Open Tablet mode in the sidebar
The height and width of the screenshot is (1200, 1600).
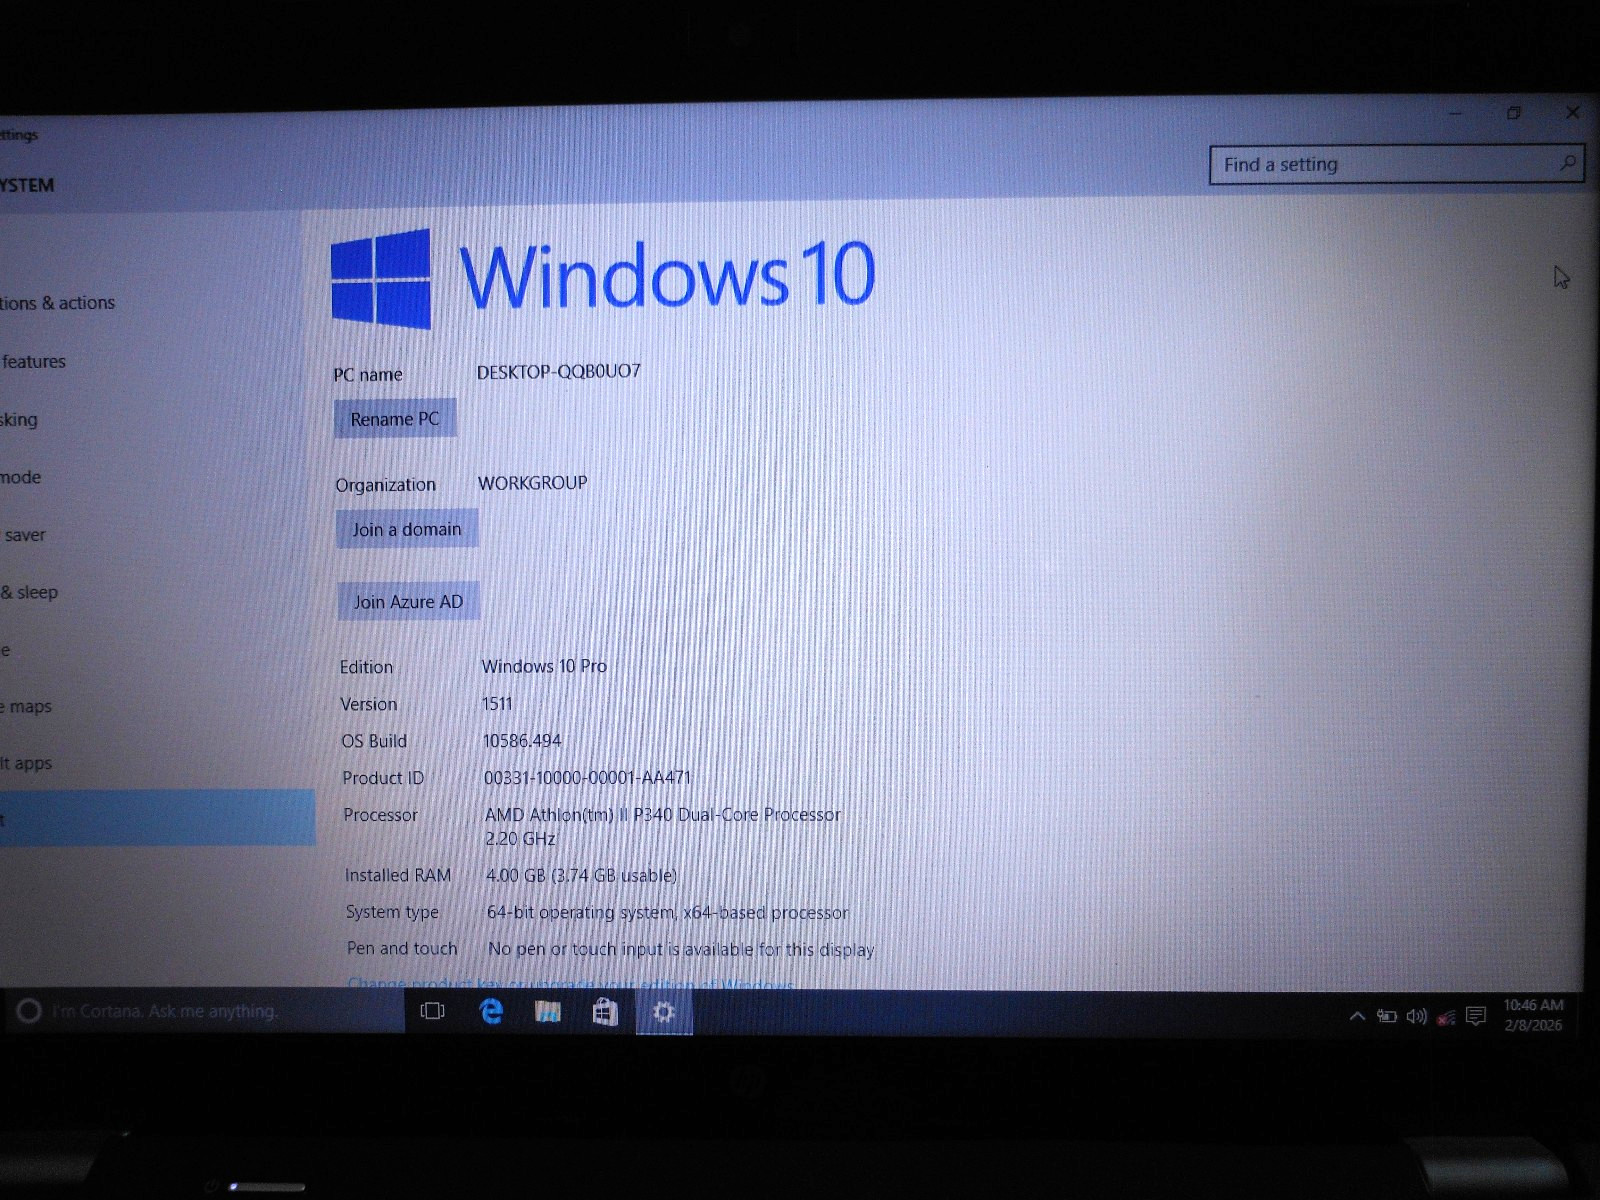point(21,477)
